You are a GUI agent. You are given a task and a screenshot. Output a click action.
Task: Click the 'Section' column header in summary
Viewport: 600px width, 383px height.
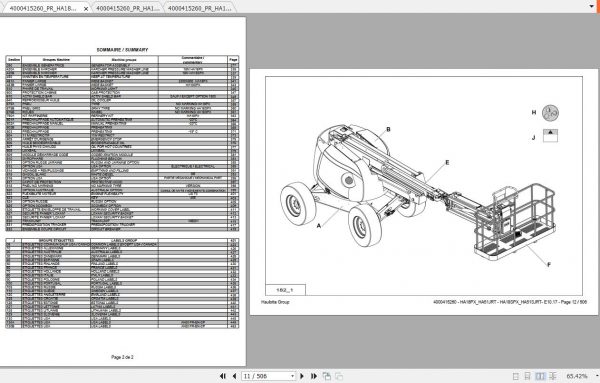[x=14, y=60]
